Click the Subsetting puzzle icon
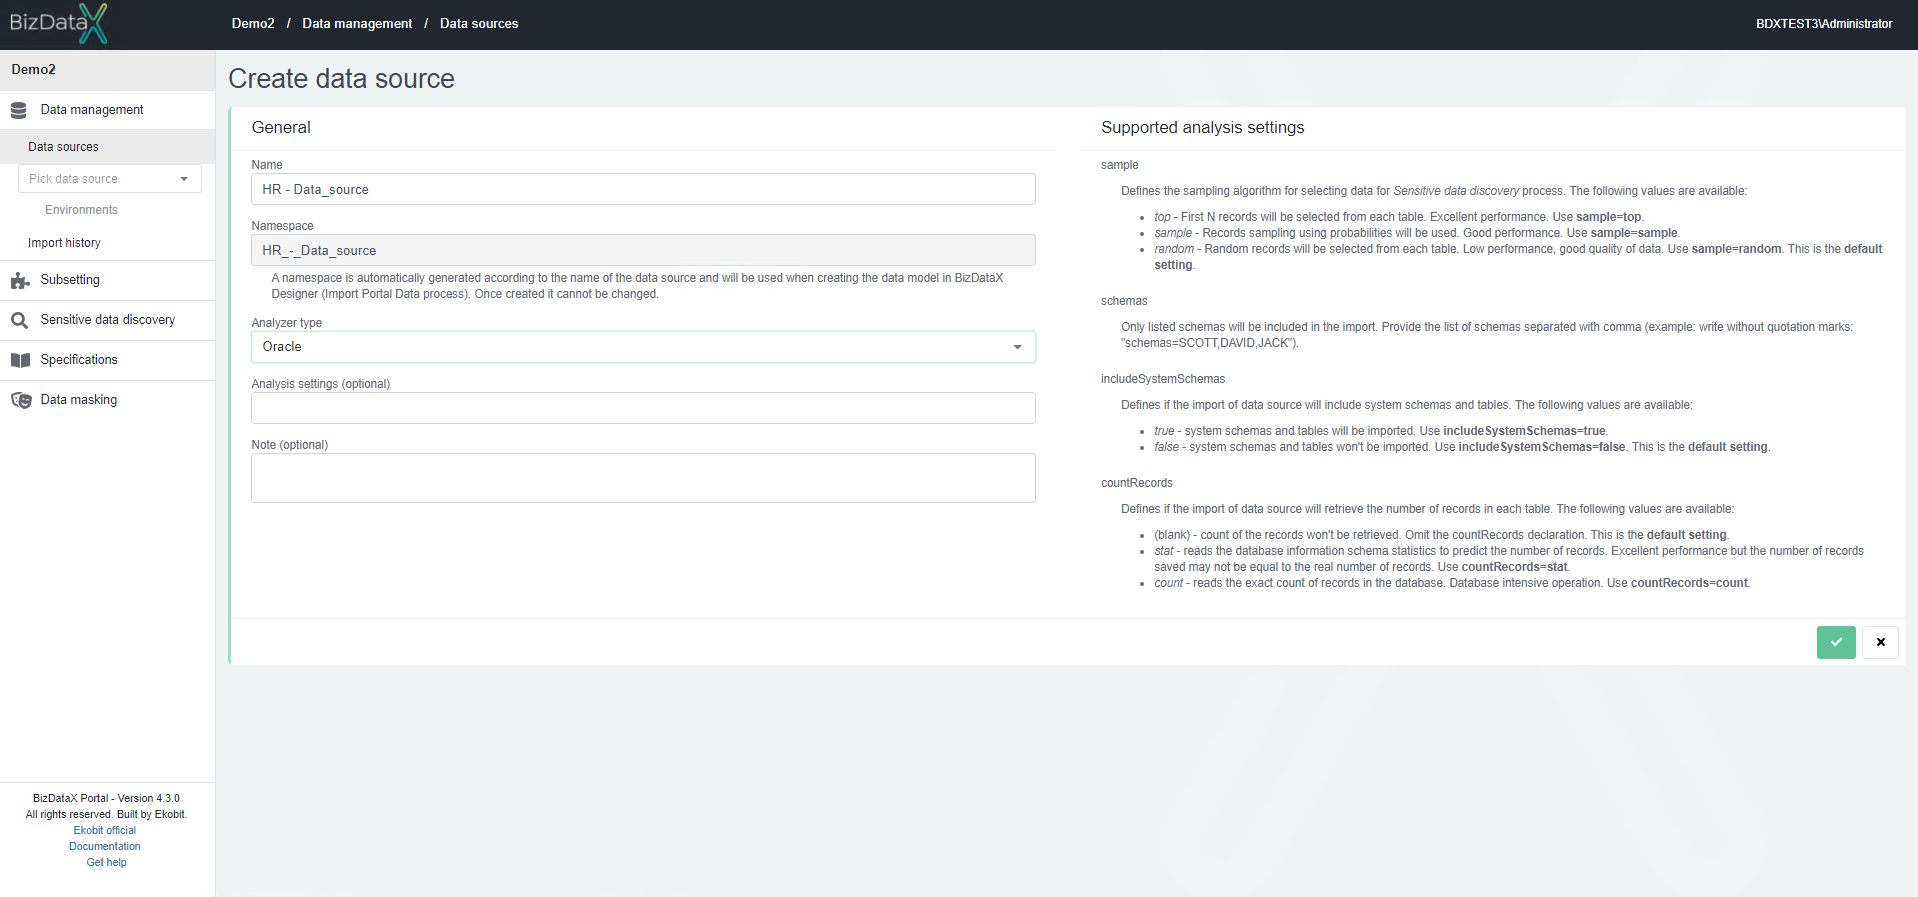The width and height of the screenshot is (1918, 897). 20,281
